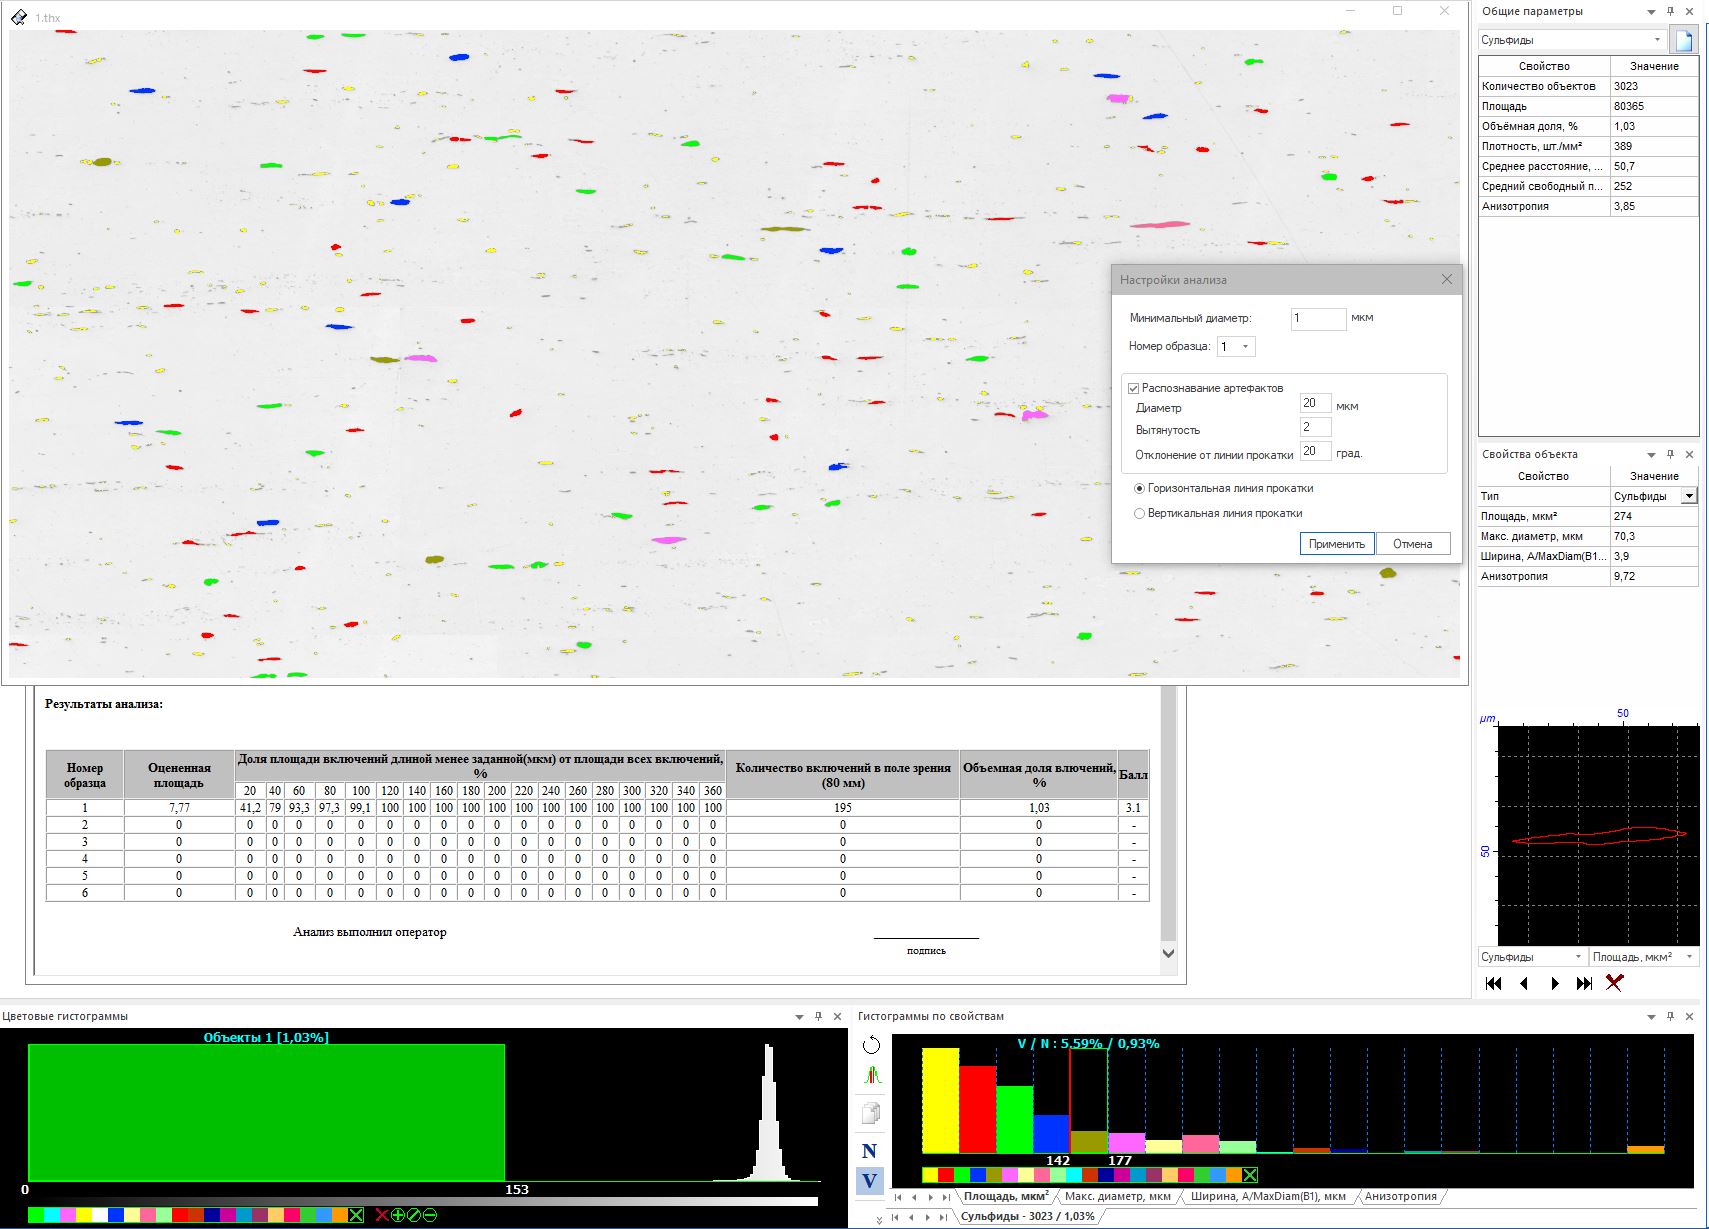Expand the double-chevron at histogram panel bottom
The height and width of the screenshot is (1229, 1709).
tap(879, 1219)
